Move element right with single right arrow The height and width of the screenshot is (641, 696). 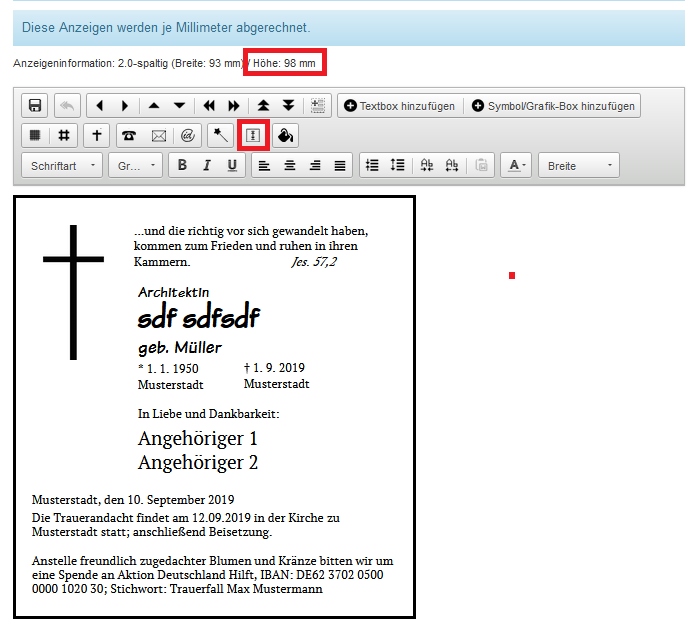tap(125, 106)
